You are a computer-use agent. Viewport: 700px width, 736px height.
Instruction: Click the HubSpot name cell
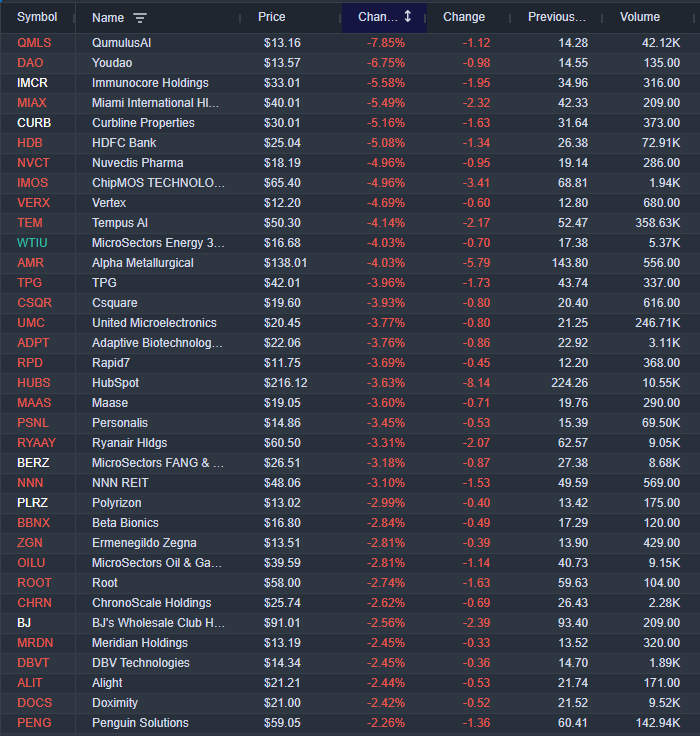(115, 383)
